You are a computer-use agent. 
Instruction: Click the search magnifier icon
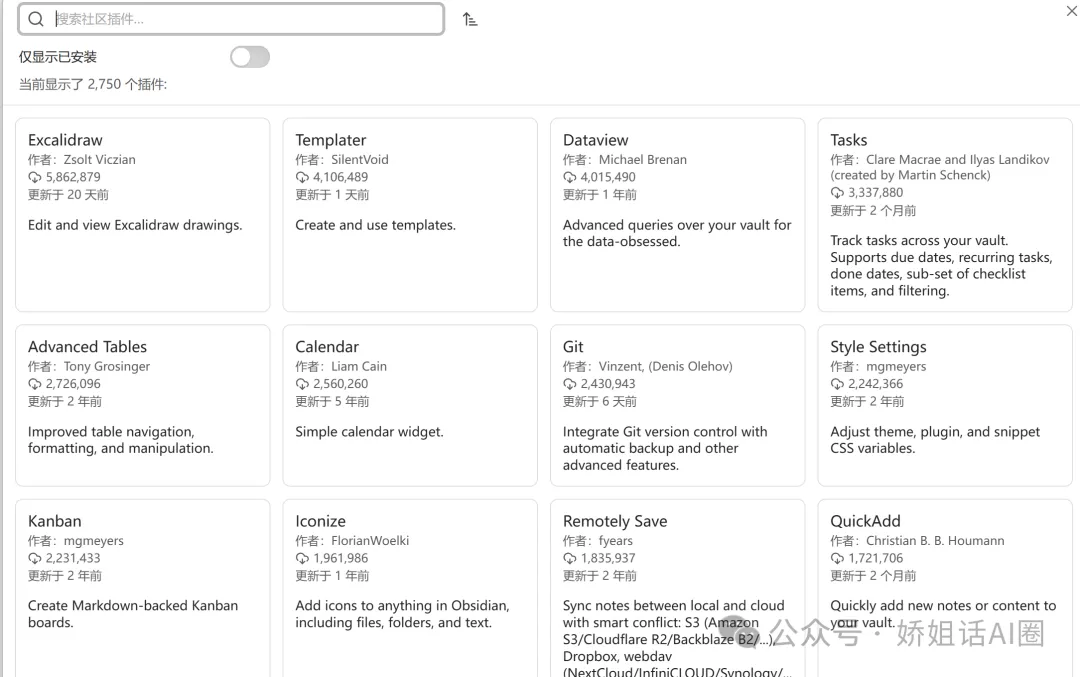pos(36,19)
